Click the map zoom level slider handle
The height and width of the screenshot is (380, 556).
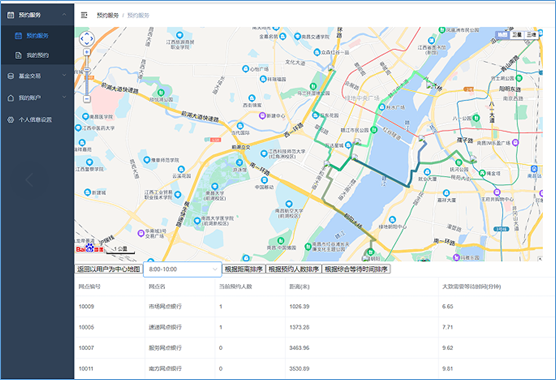point(87,69)
